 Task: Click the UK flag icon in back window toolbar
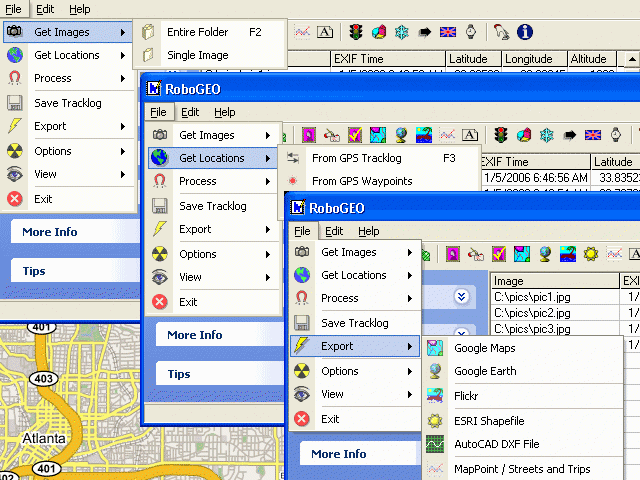(448, 32)
